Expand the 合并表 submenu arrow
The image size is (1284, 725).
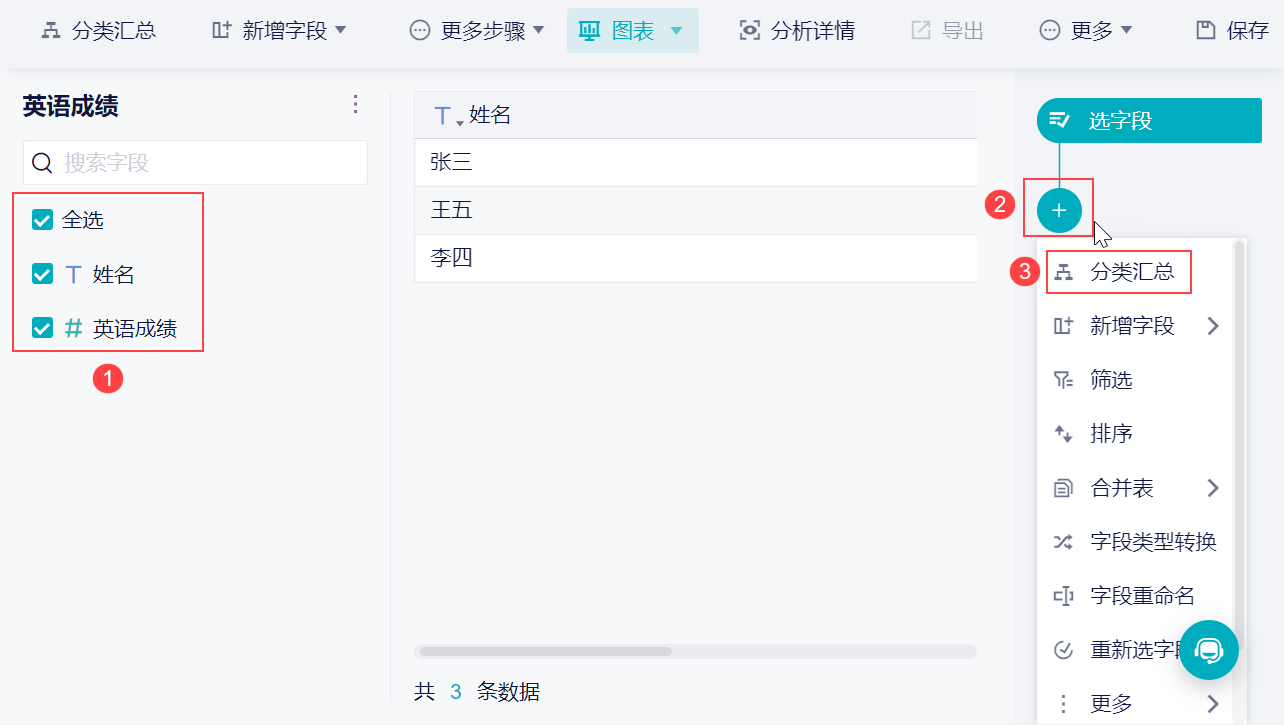(x=1213, y=488)
